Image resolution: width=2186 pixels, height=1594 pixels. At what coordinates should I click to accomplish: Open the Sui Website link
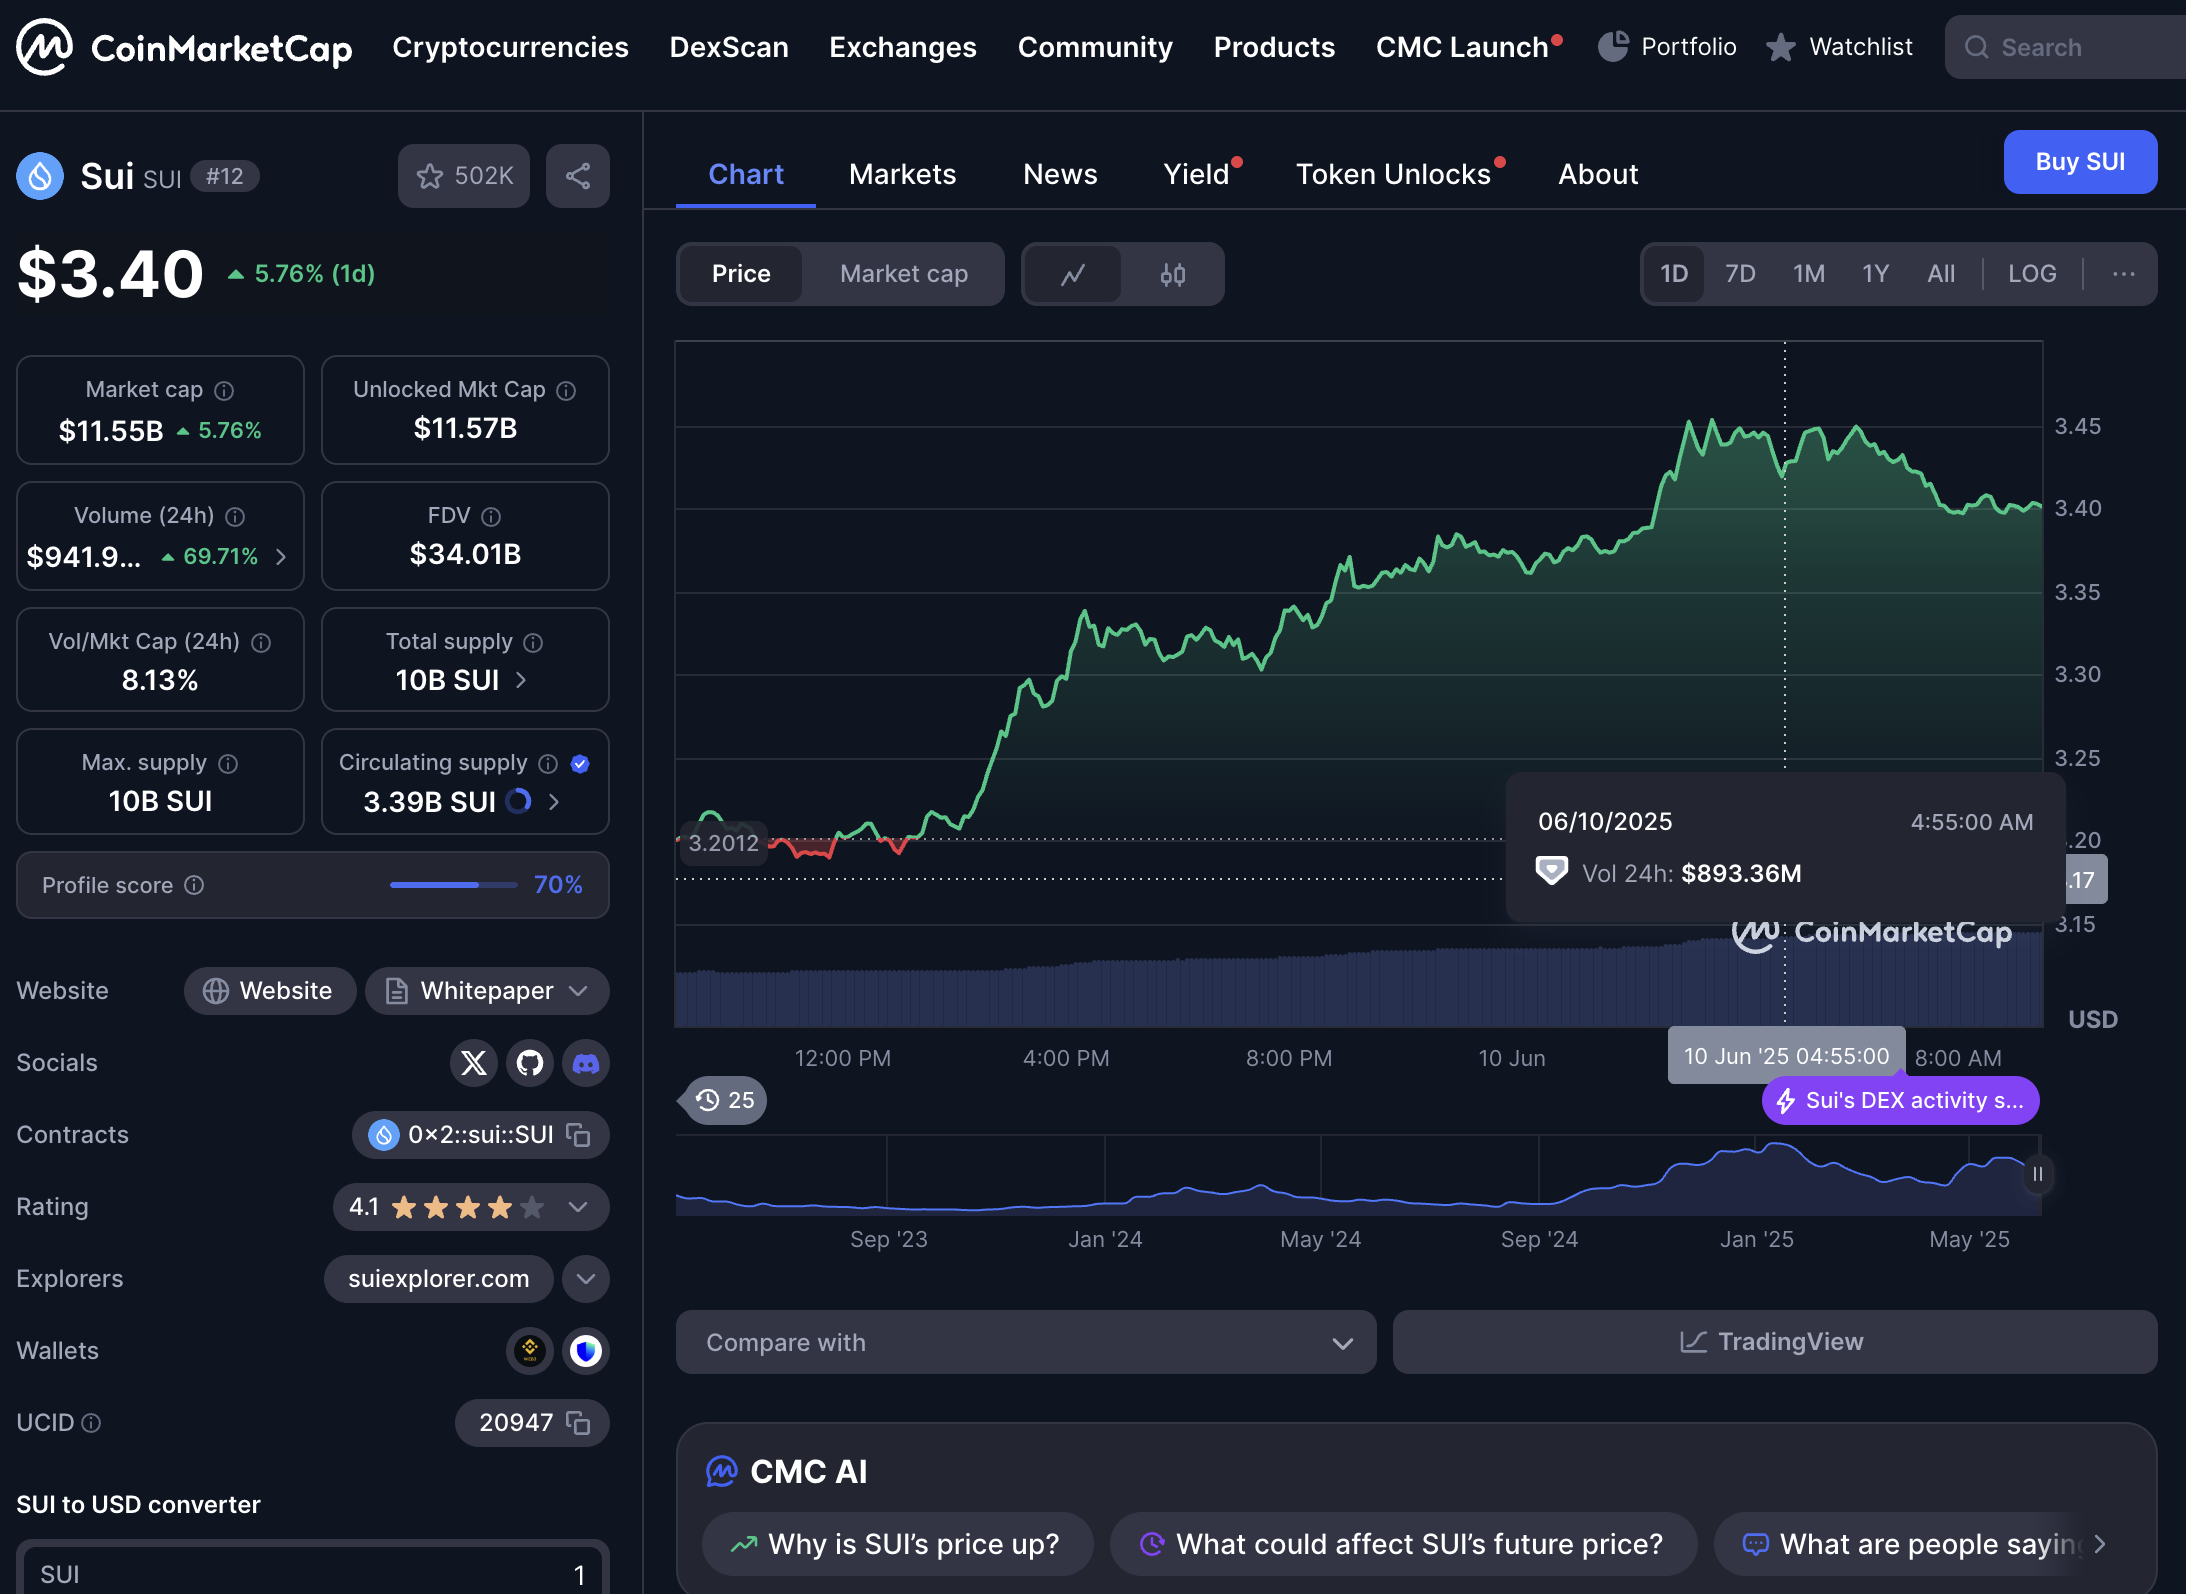[269, 991]
